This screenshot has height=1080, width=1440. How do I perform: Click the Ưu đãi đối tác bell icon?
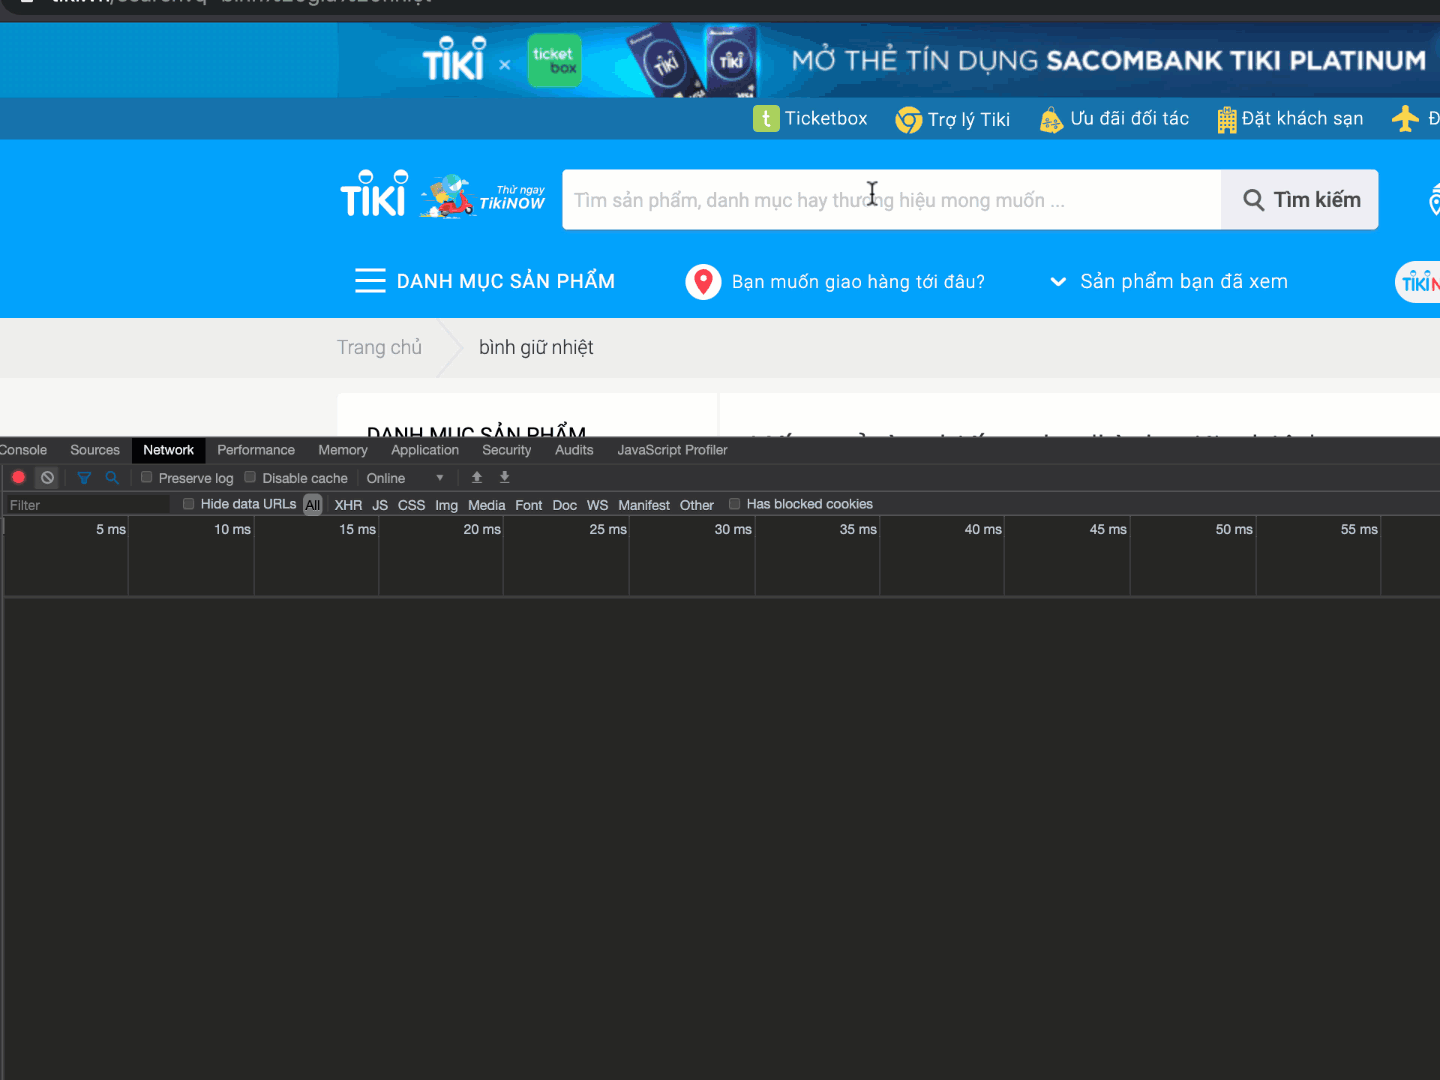coord(1051,120)
